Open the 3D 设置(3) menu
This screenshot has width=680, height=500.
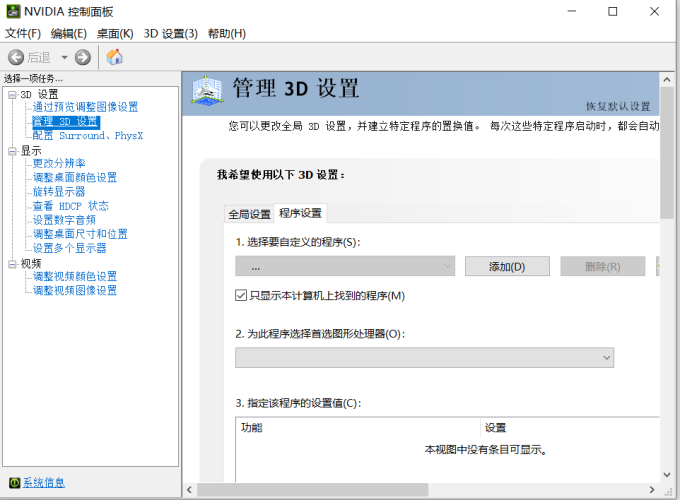tap(170, 33)
